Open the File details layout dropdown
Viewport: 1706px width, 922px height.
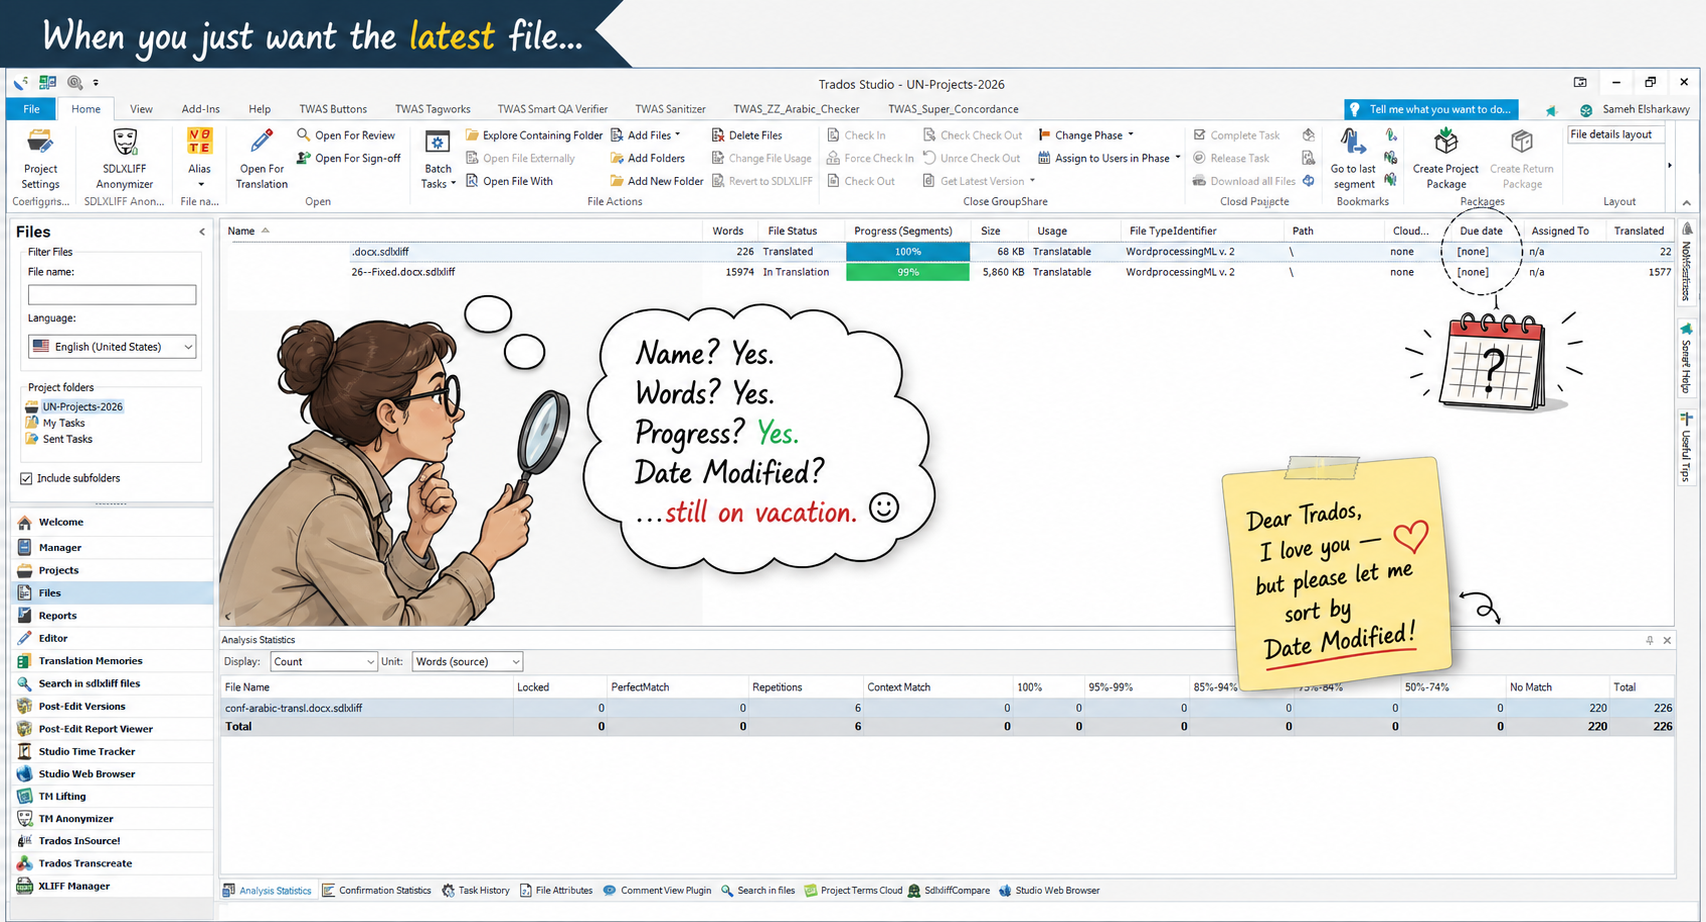[x=1615, y=134]
